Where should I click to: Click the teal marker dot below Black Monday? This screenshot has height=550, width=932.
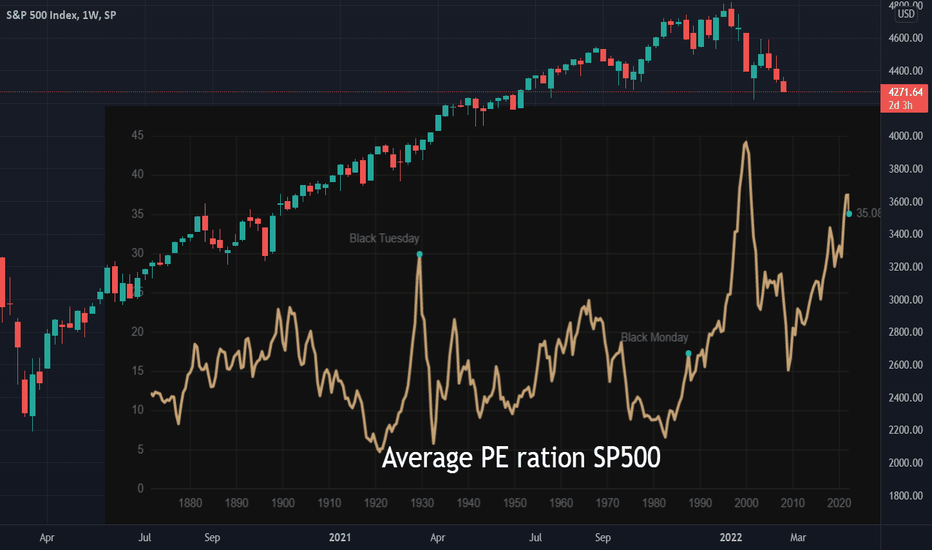point(688,353)
